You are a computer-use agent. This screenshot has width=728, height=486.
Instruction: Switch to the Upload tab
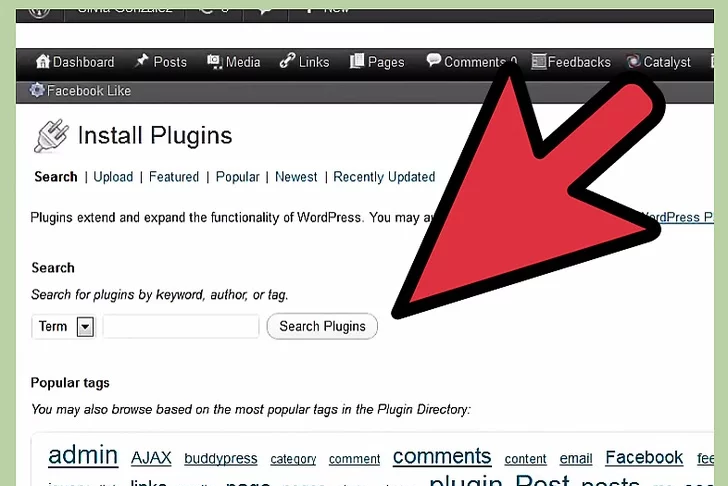pos(113,177)
